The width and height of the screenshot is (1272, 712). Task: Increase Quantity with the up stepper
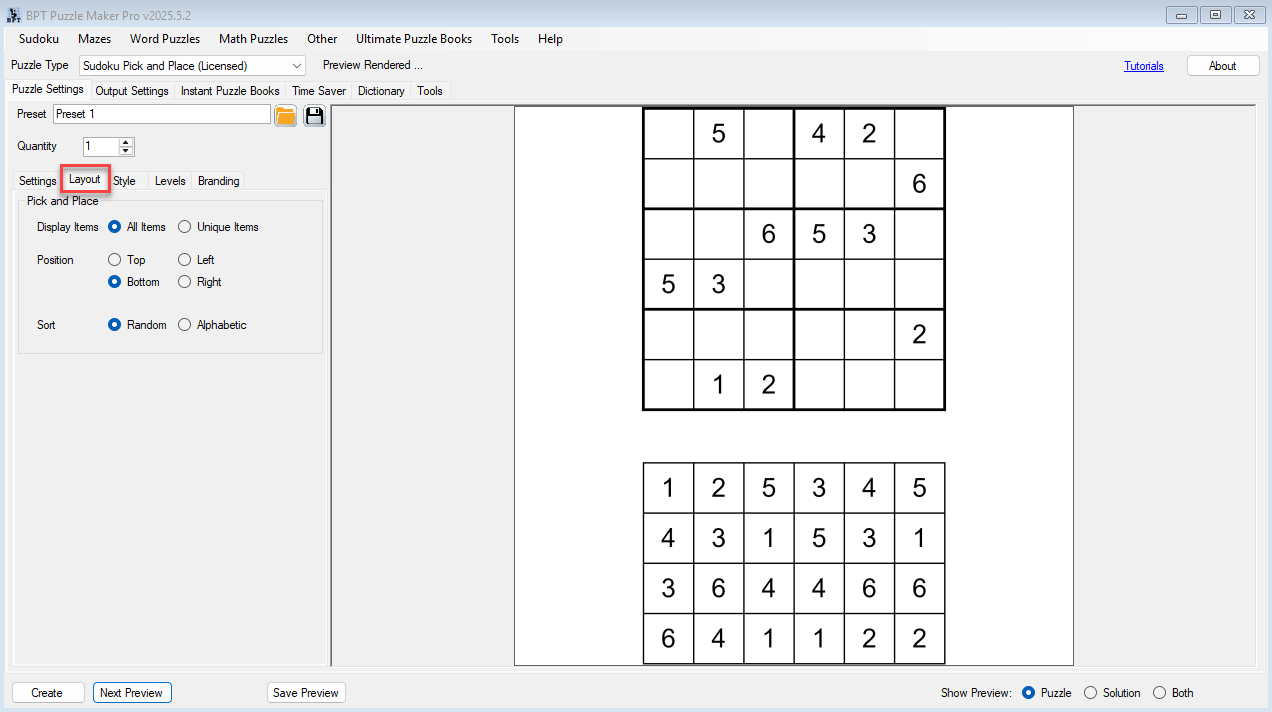pyautogui.click(x=125, y=141)
